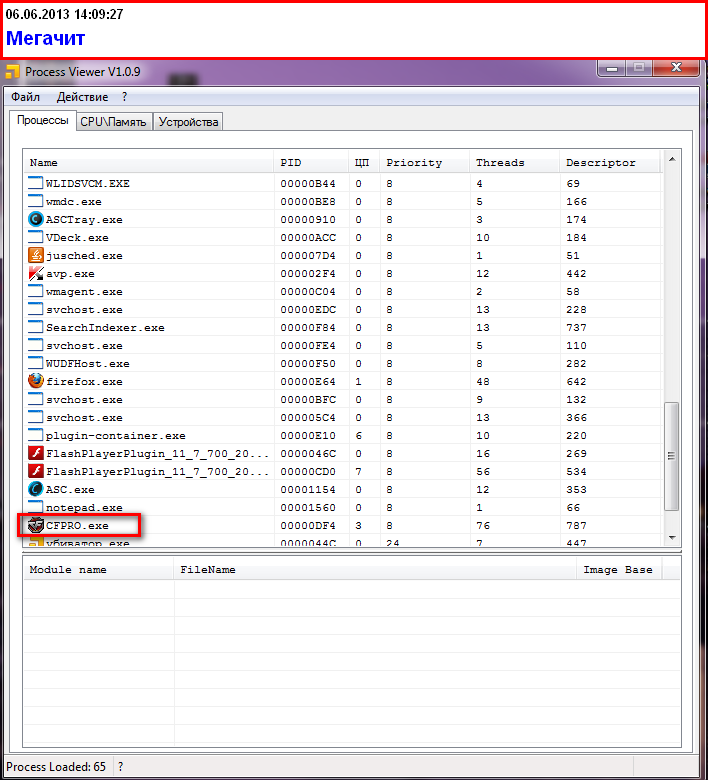The height and width of the screenshot is (780, 708).
Task: Select the wmagent.exe process name
Action: (84, 292)
